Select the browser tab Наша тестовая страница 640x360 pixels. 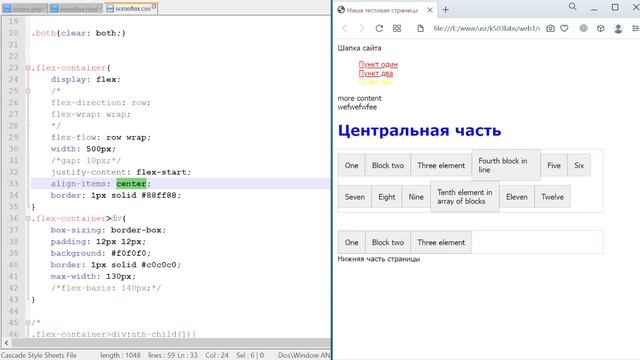382,10
